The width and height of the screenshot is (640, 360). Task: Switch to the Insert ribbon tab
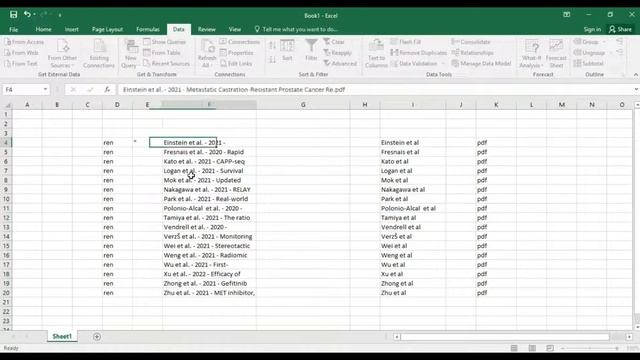click(71, 29)
